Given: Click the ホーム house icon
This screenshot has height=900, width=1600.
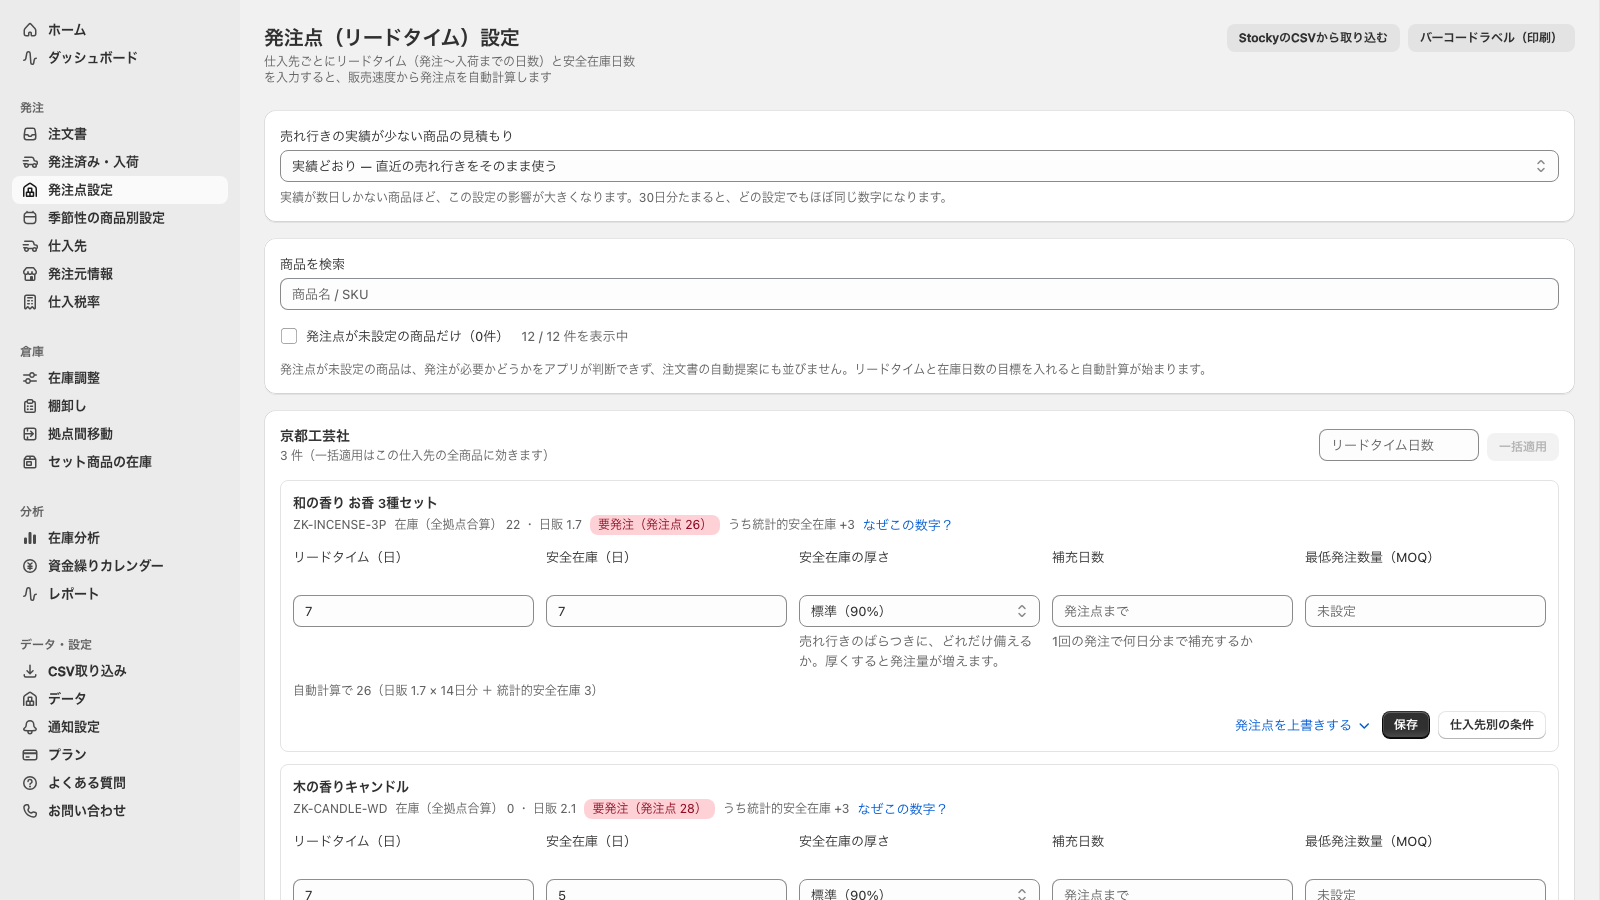Looking at the screenshot, I should (x=30, y=30).
